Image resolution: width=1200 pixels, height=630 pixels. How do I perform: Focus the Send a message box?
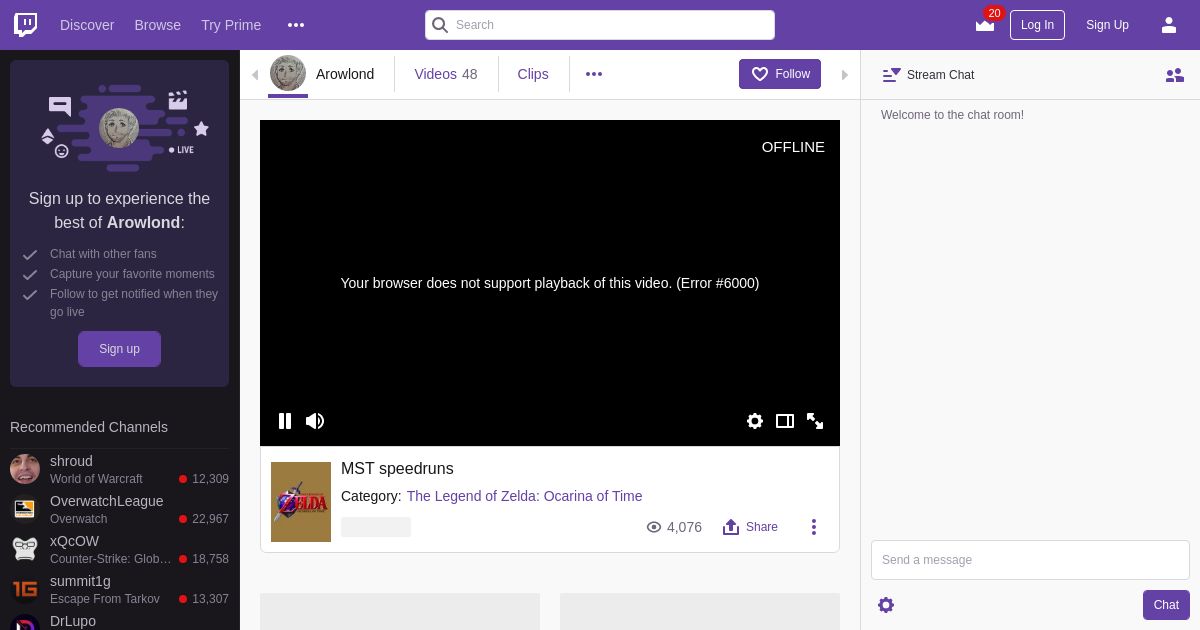[1030, 560]
